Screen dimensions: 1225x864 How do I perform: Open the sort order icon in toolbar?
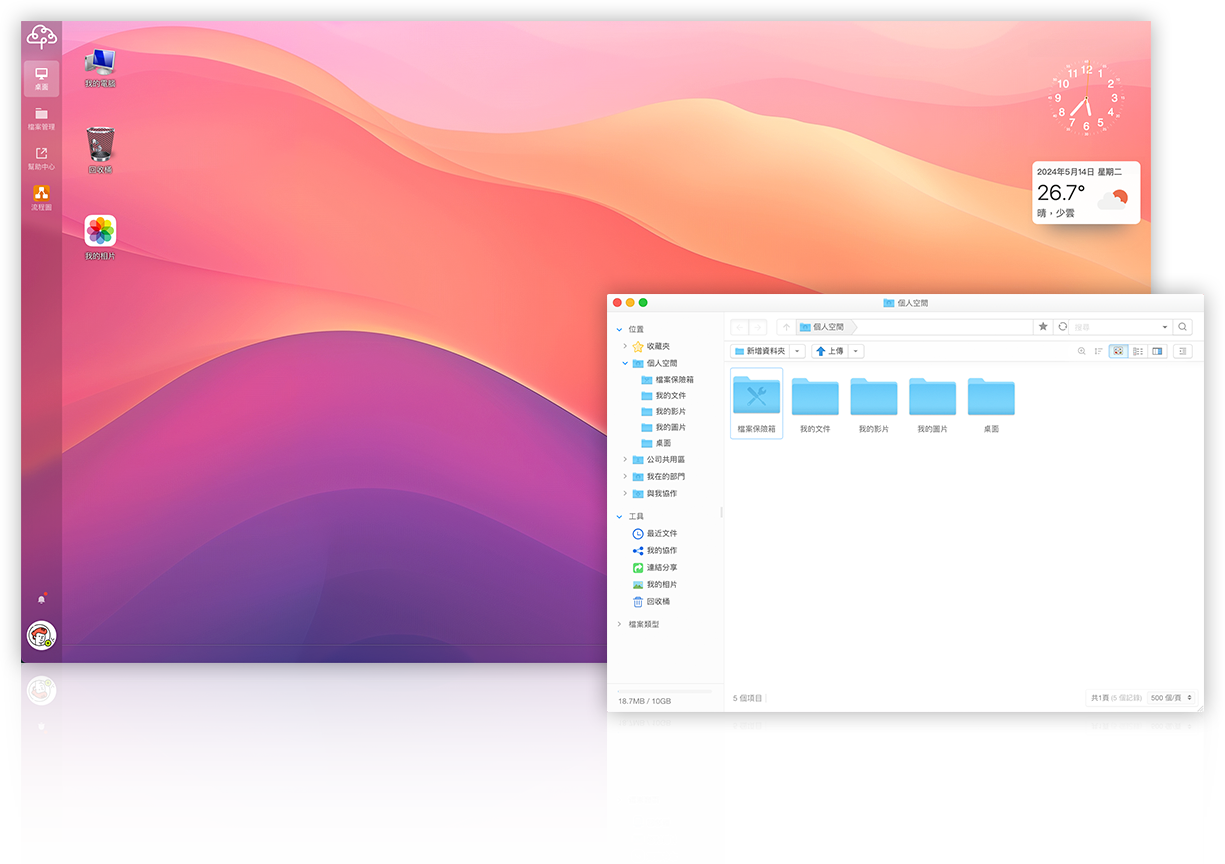point(1098,352)
